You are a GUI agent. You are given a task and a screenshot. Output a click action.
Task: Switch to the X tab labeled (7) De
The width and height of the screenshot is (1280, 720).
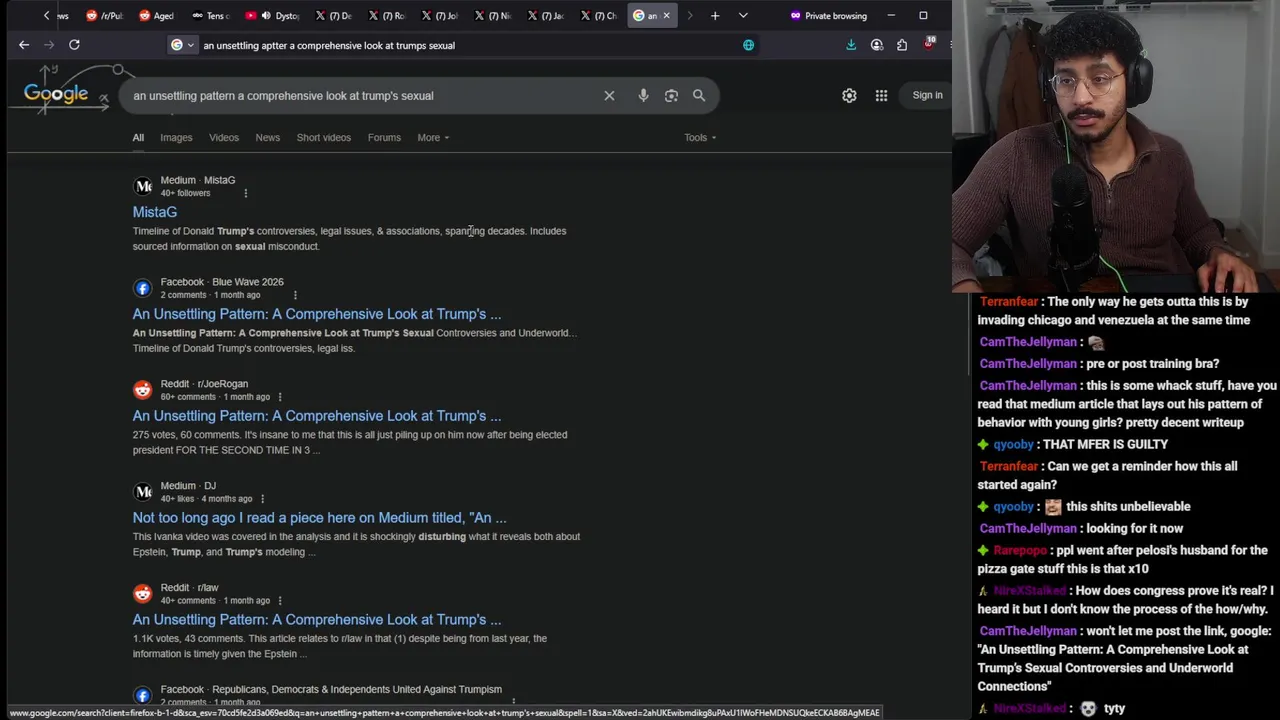coord(334,16)
